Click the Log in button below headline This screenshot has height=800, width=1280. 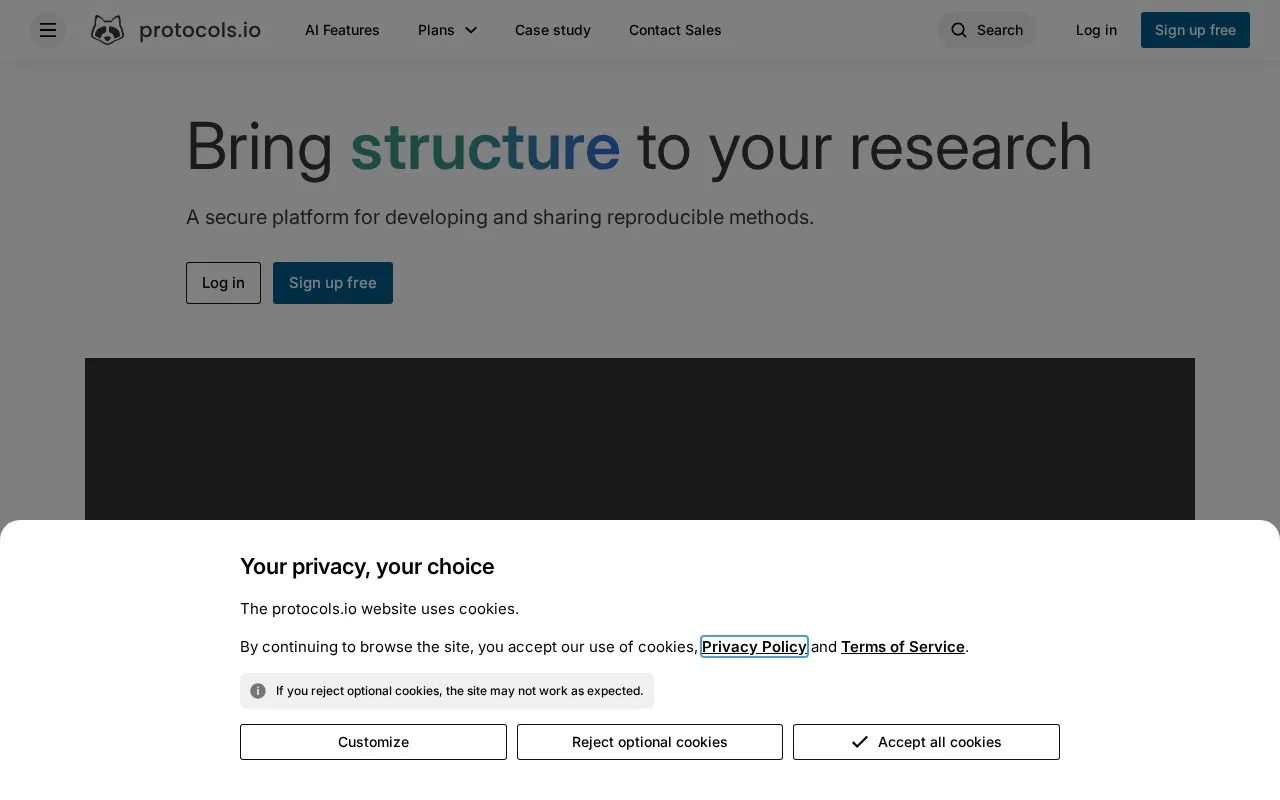223,283
